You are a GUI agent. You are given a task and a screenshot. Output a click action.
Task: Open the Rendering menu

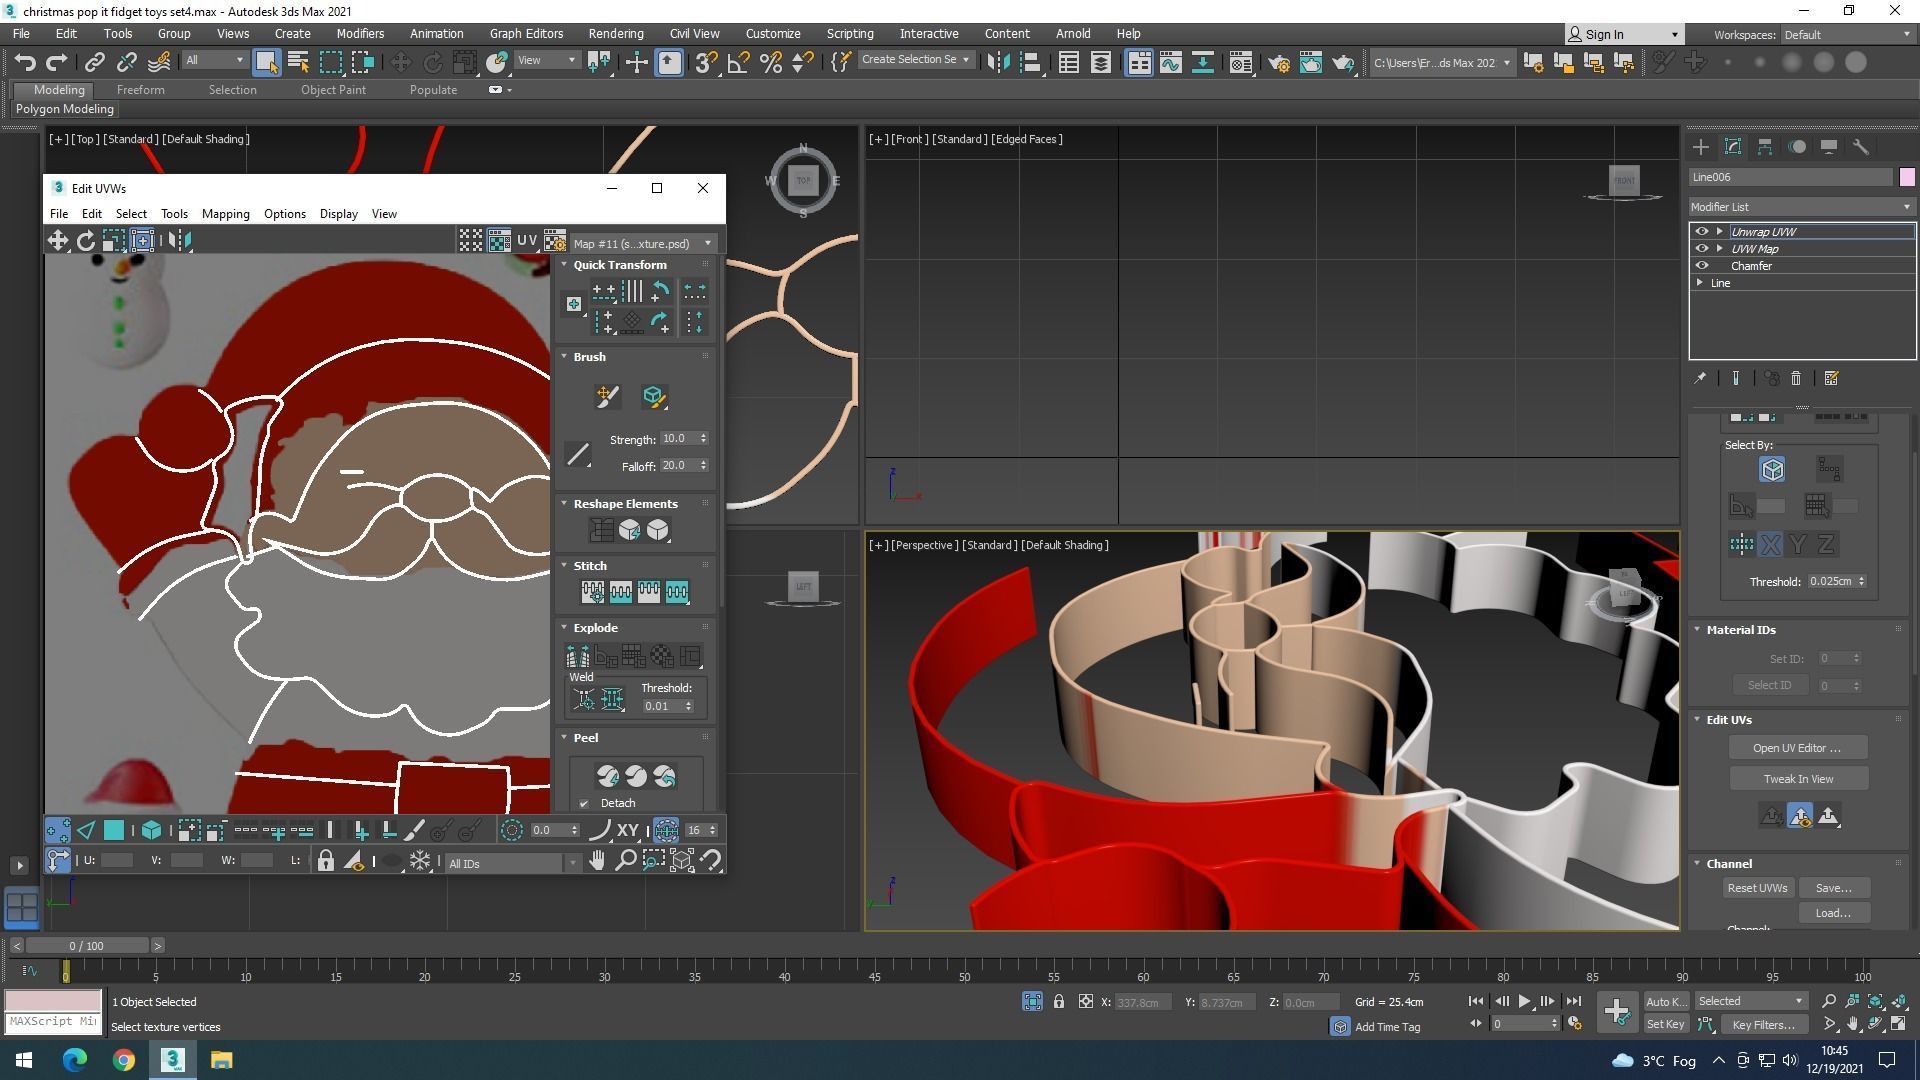pyautogui.click(x=615, y=33)
